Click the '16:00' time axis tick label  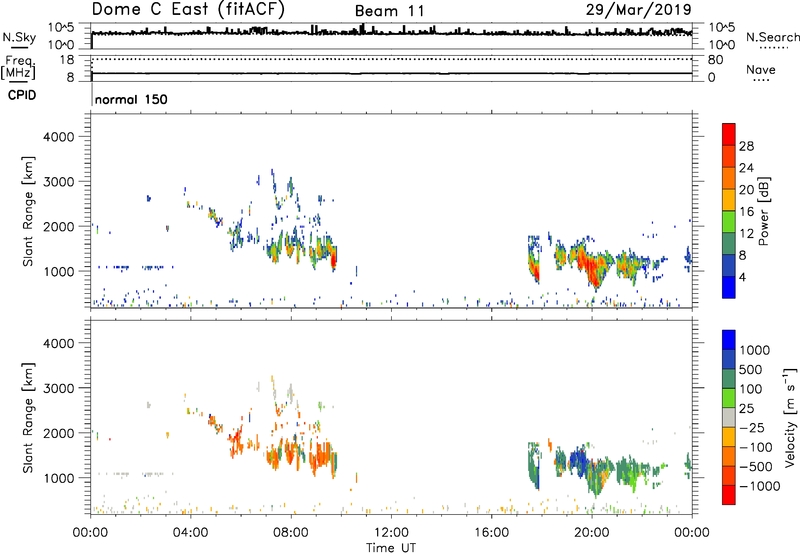(491, 533)
